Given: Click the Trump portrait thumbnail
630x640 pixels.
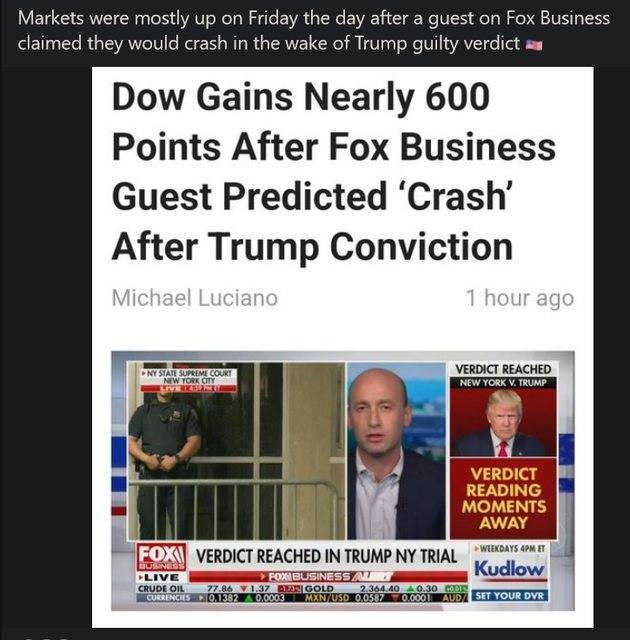Looking at the screenshot, I should tap(504, 422).
